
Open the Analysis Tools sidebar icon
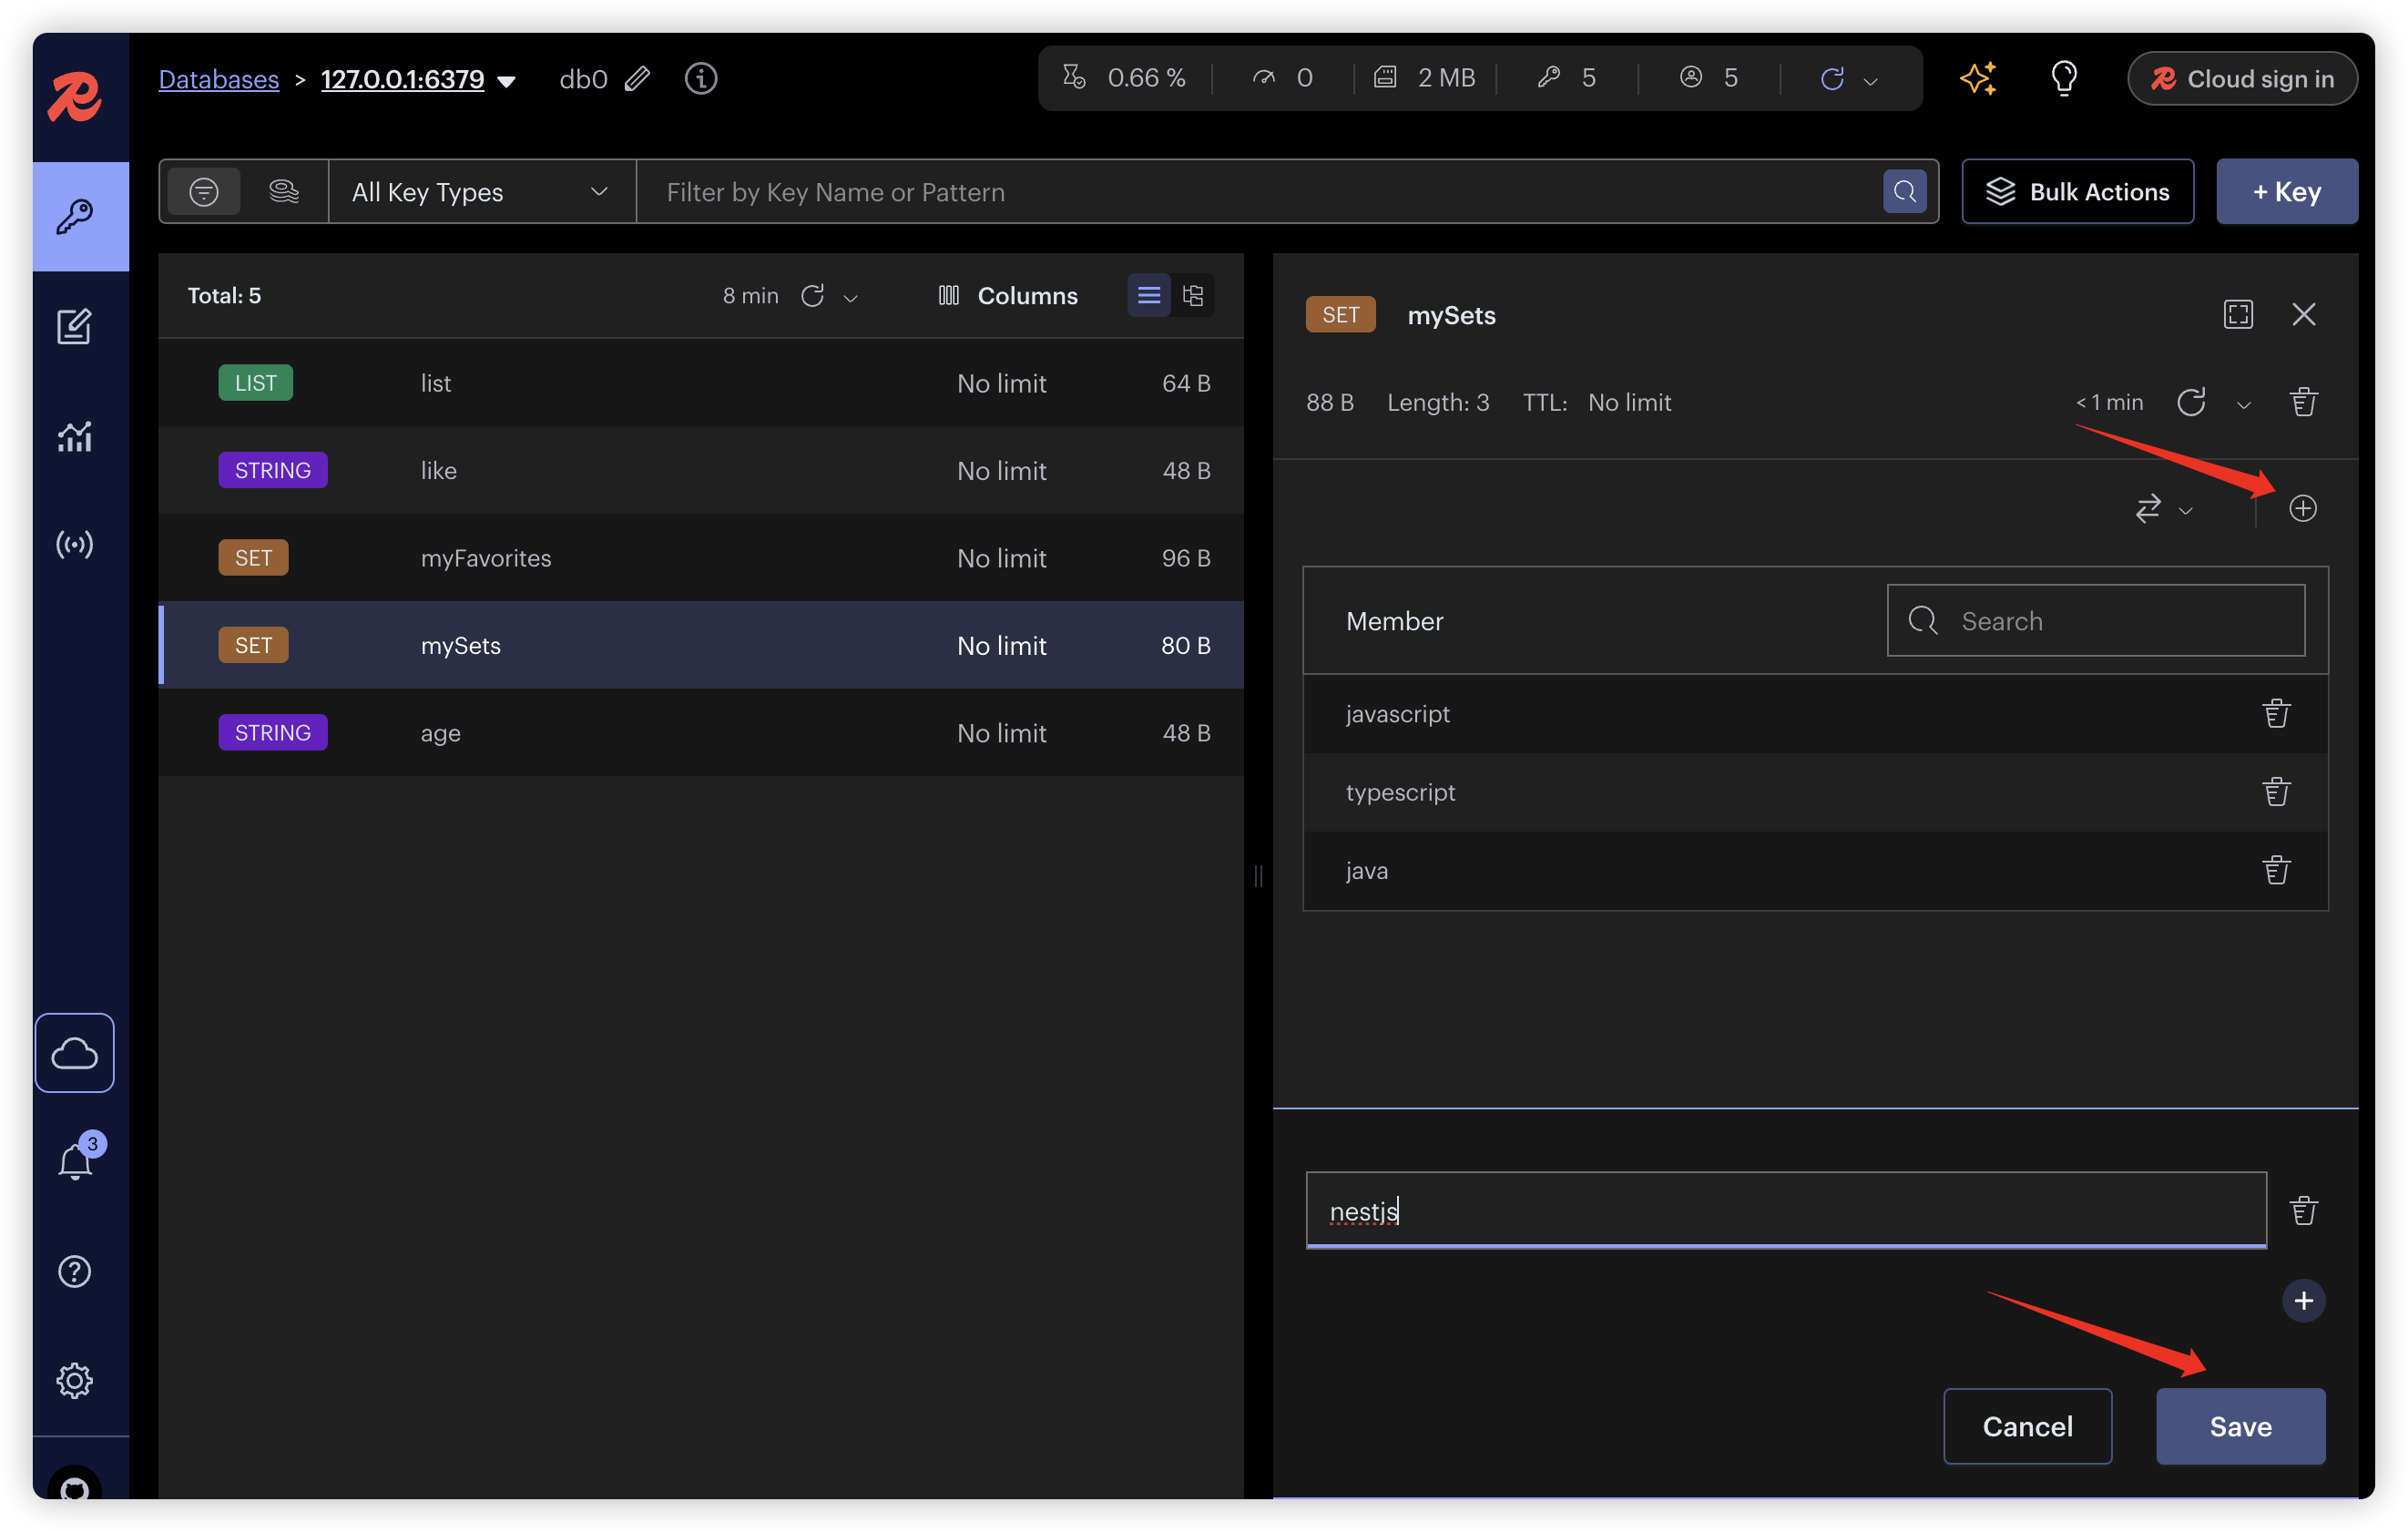tap(74, 436)
